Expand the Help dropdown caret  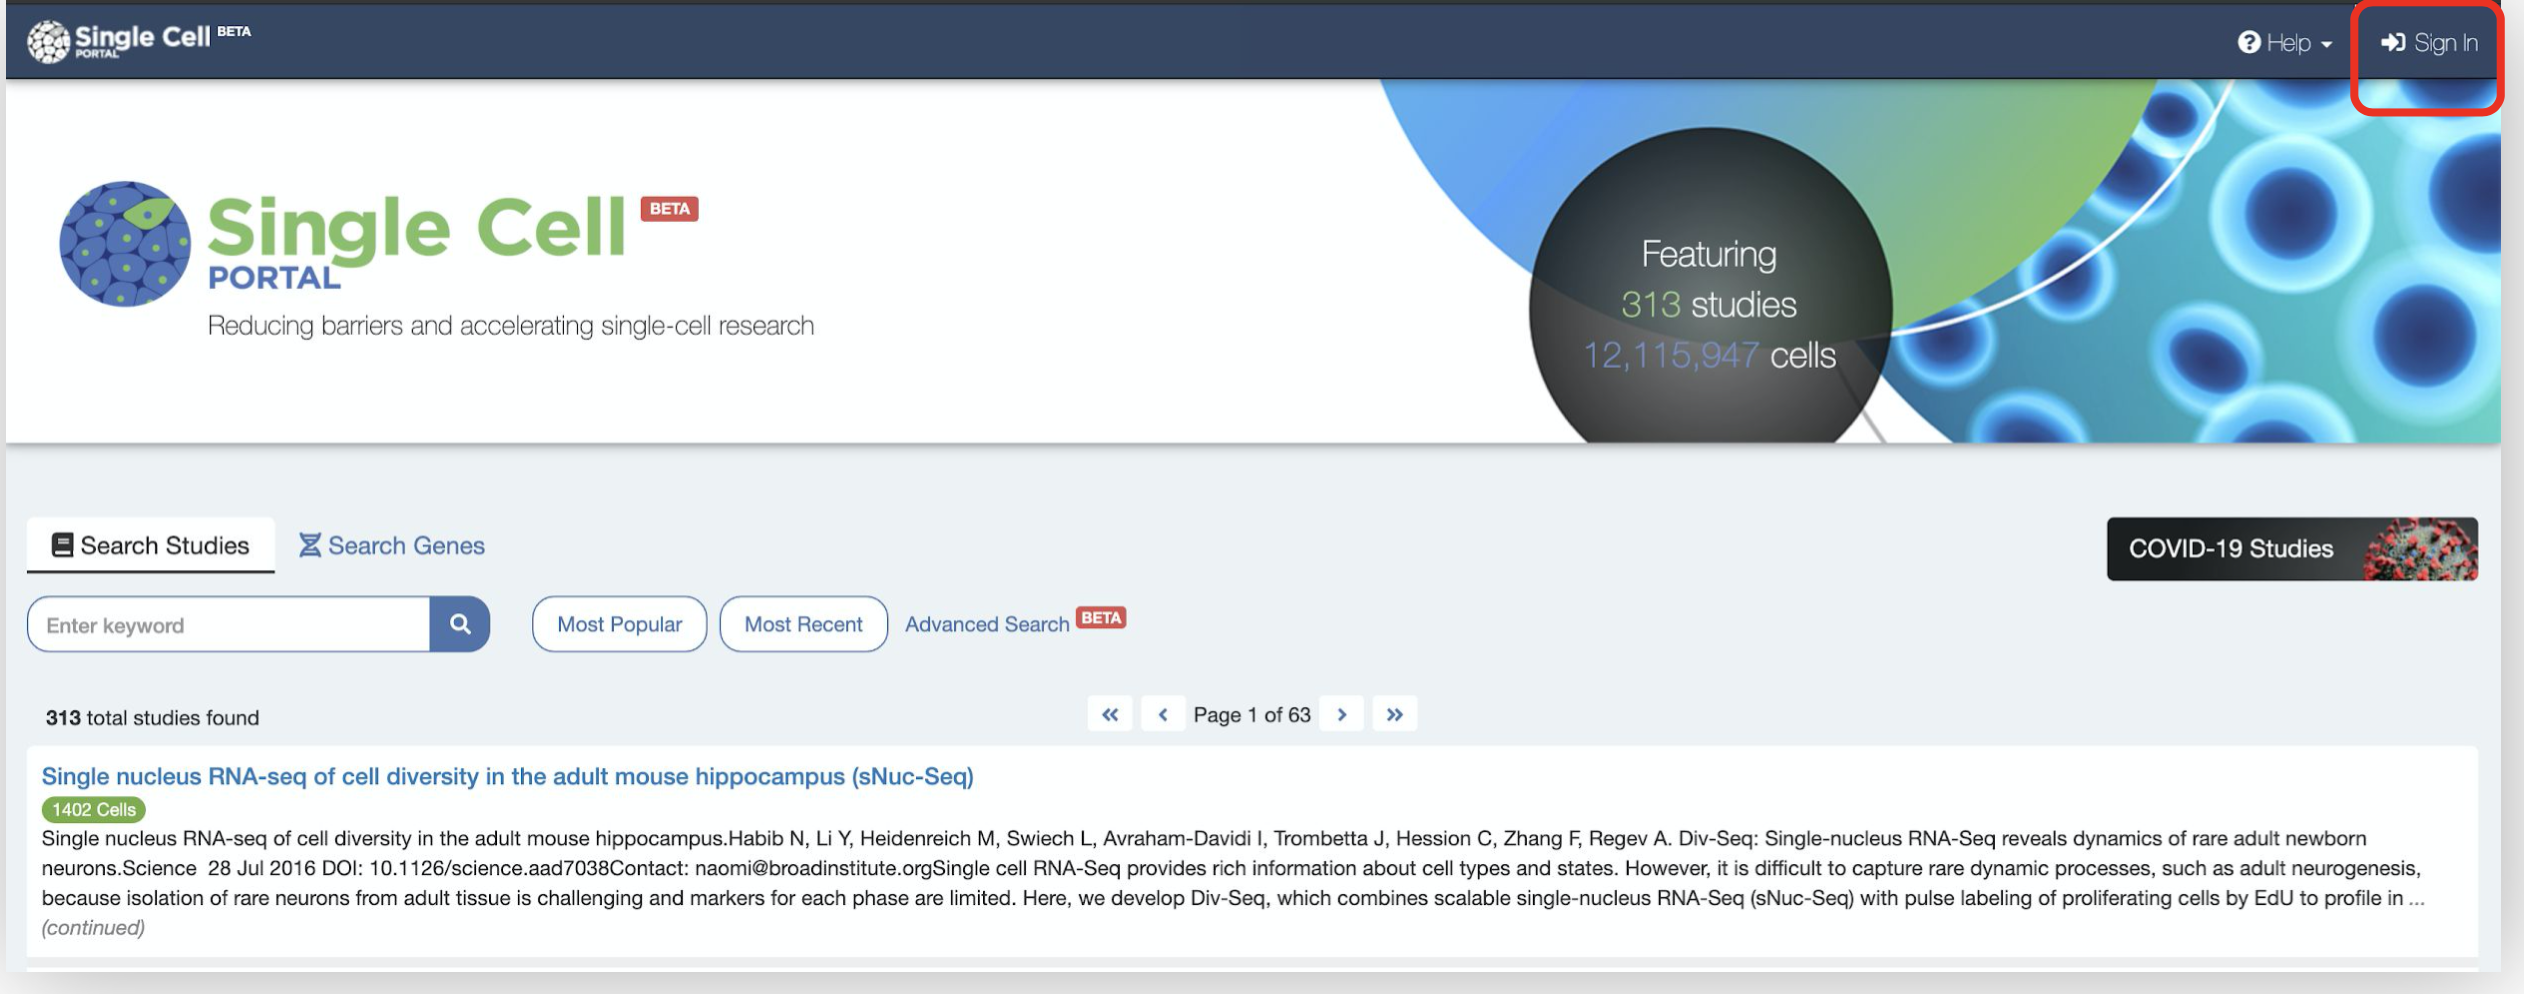tap(2326, 44)
